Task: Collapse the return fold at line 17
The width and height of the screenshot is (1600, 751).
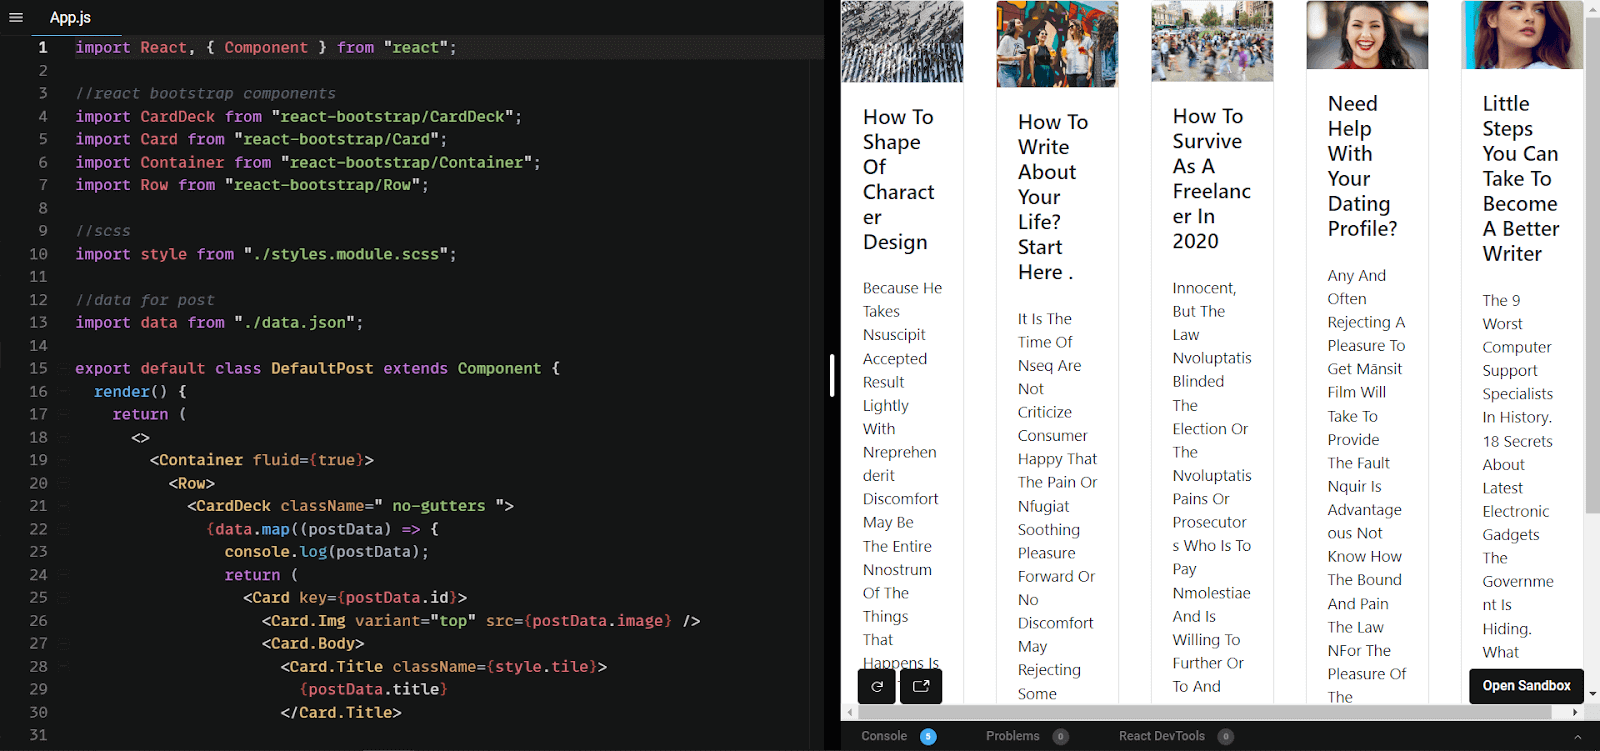Action: (x=62, y=415)
